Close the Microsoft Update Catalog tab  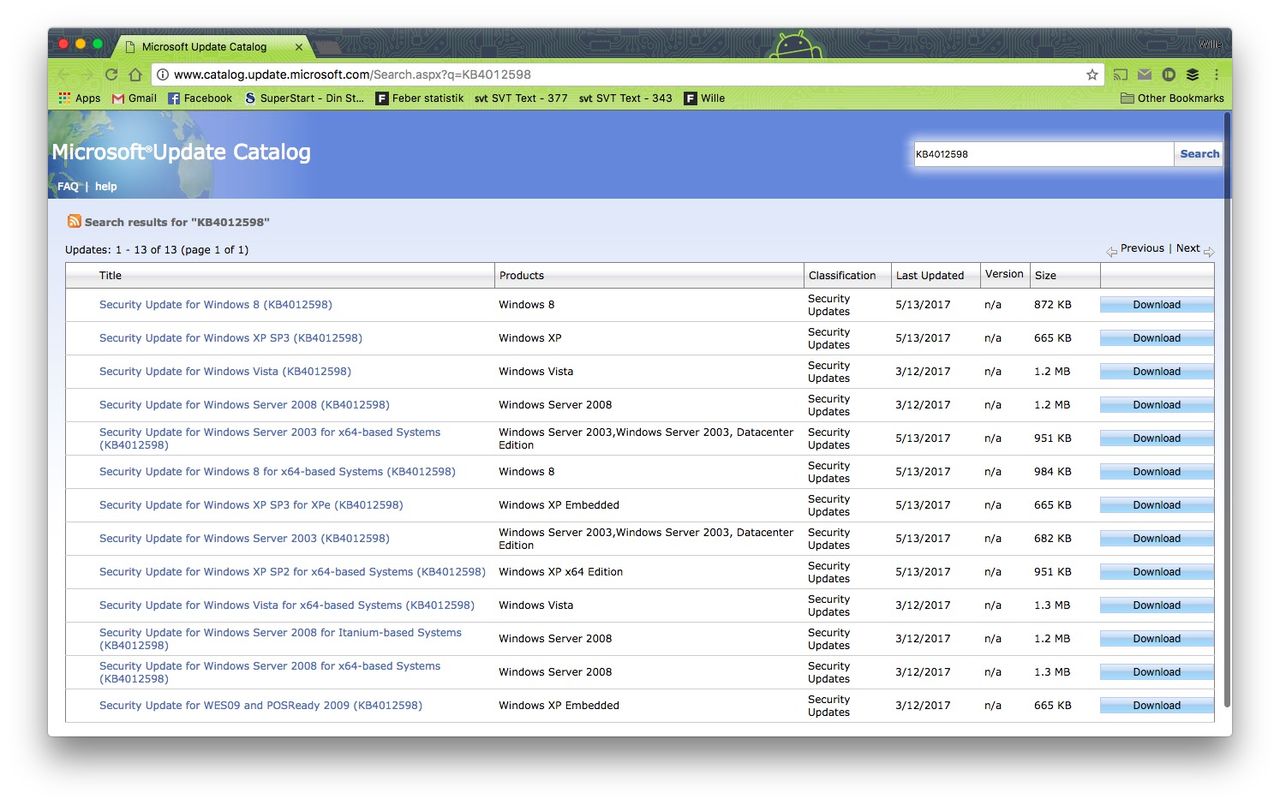point(299,47)
